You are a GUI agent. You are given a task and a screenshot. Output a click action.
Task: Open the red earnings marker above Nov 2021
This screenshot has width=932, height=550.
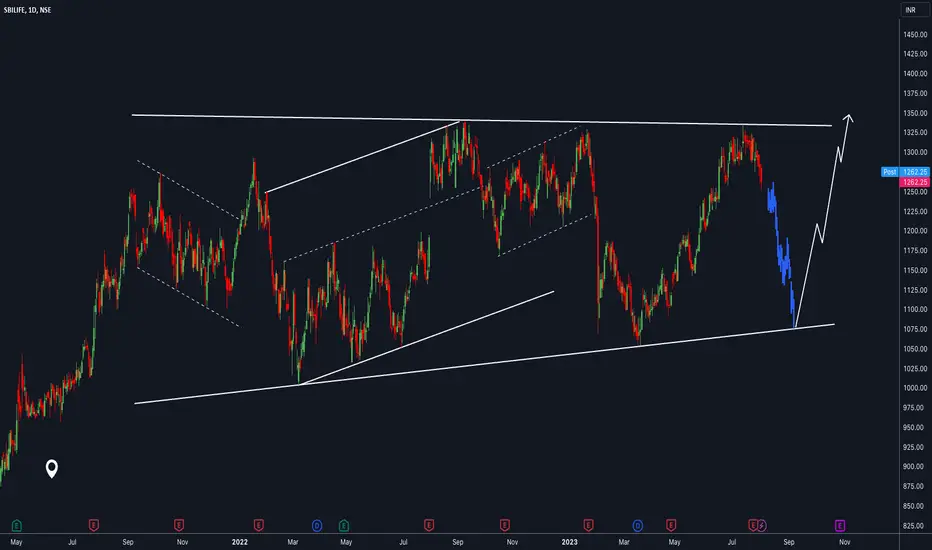pos(179,526)
